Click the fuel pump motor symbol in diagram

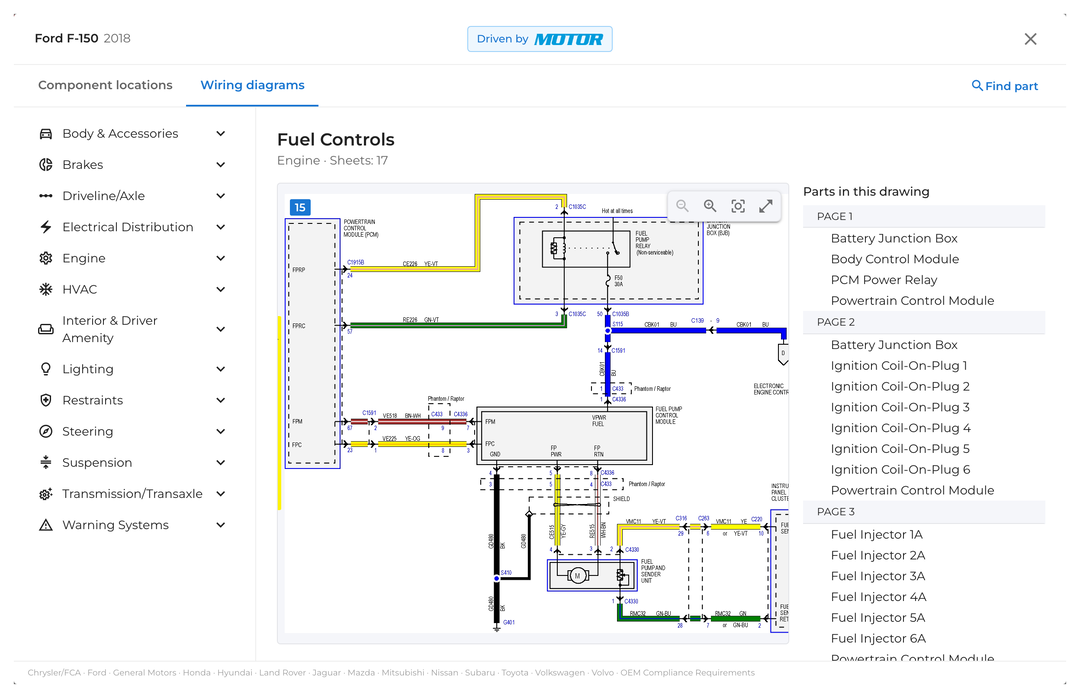pyautogui.click(x=578, y=575)
